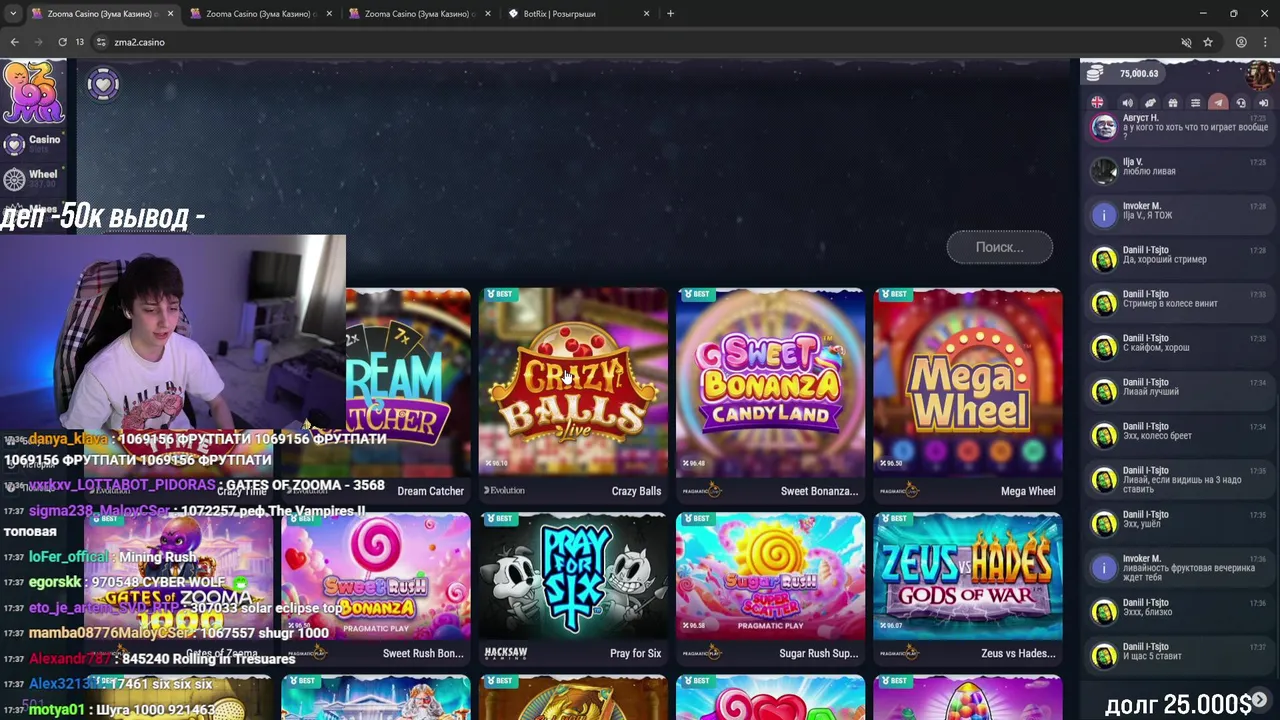Image resolution: width=1280 pixels, height=720 pixels.
Task: Switch to the Telegram chat tab icon
Action: (x=1218, y=103)
